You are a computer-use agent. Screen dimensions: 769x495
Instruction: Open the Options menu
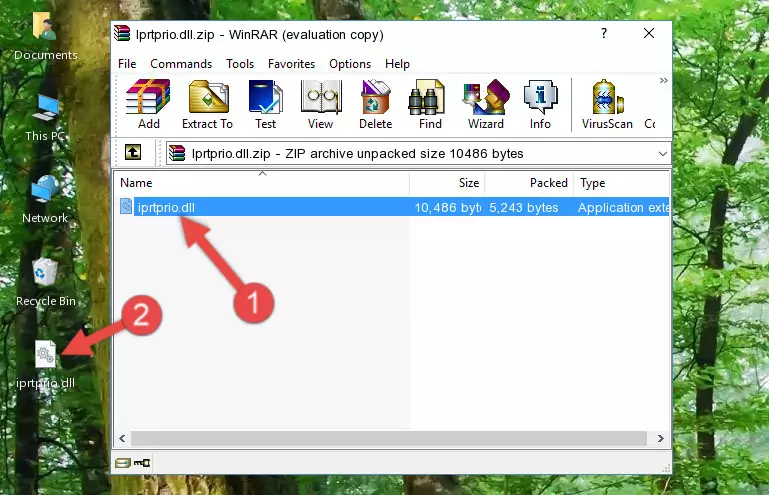click(350, 64)
